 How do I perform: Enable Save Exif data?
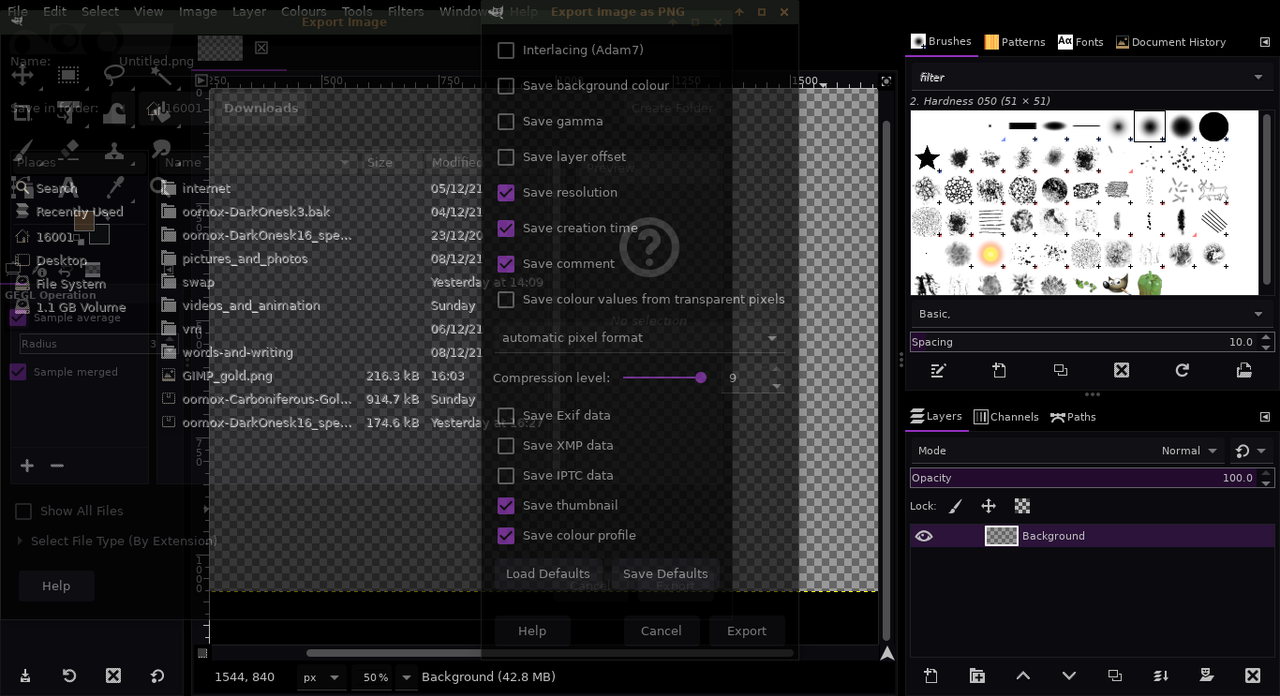tap(506, 415)
